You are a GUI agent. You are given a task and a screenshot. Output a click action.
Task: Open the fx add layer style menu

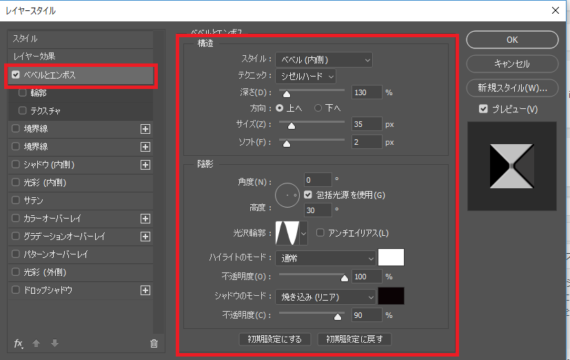18,343
